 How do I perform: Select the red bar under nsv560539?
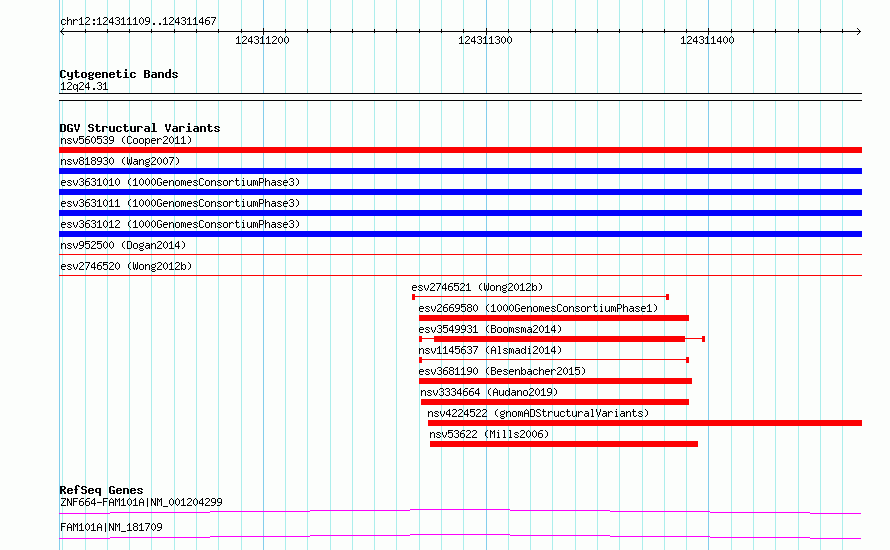[460, 150]
